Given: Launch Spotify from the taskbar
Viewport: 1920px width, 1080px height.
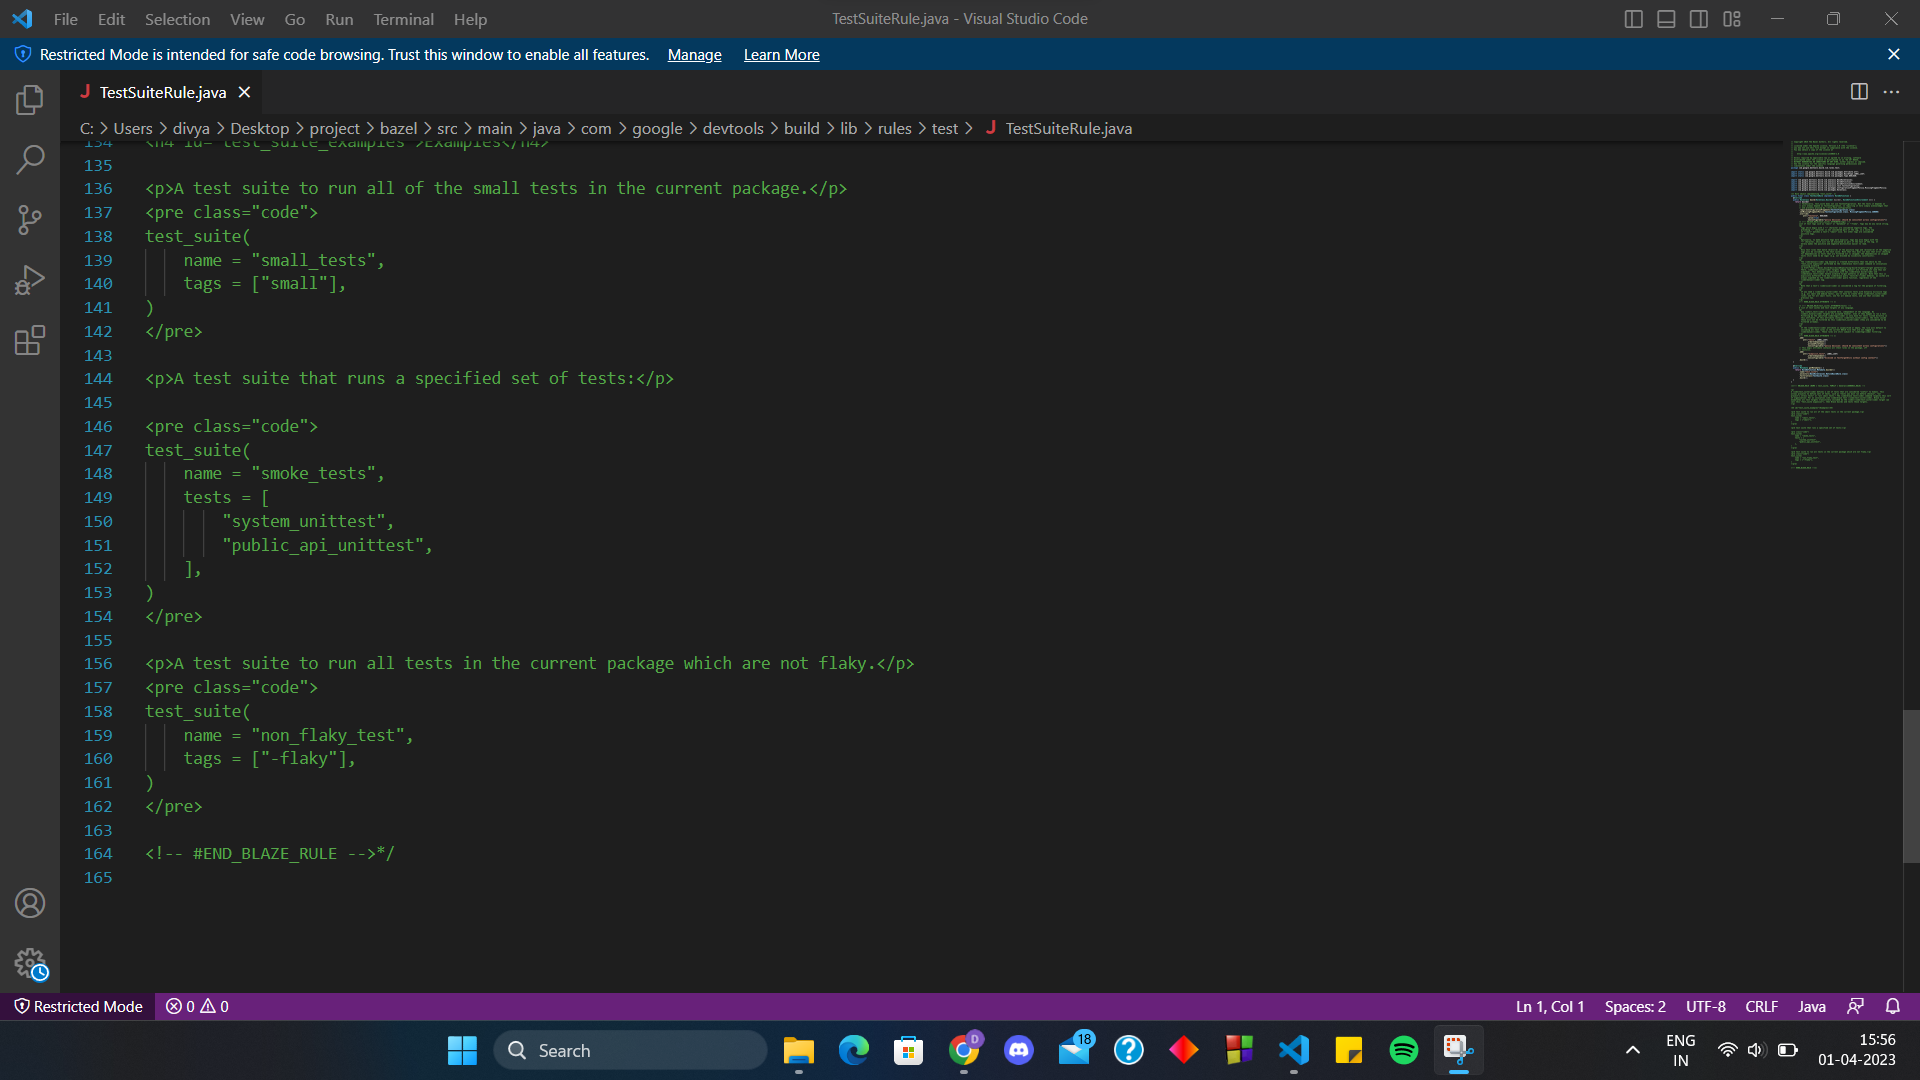Looking at the screenshot, I should point(1403,1050).
